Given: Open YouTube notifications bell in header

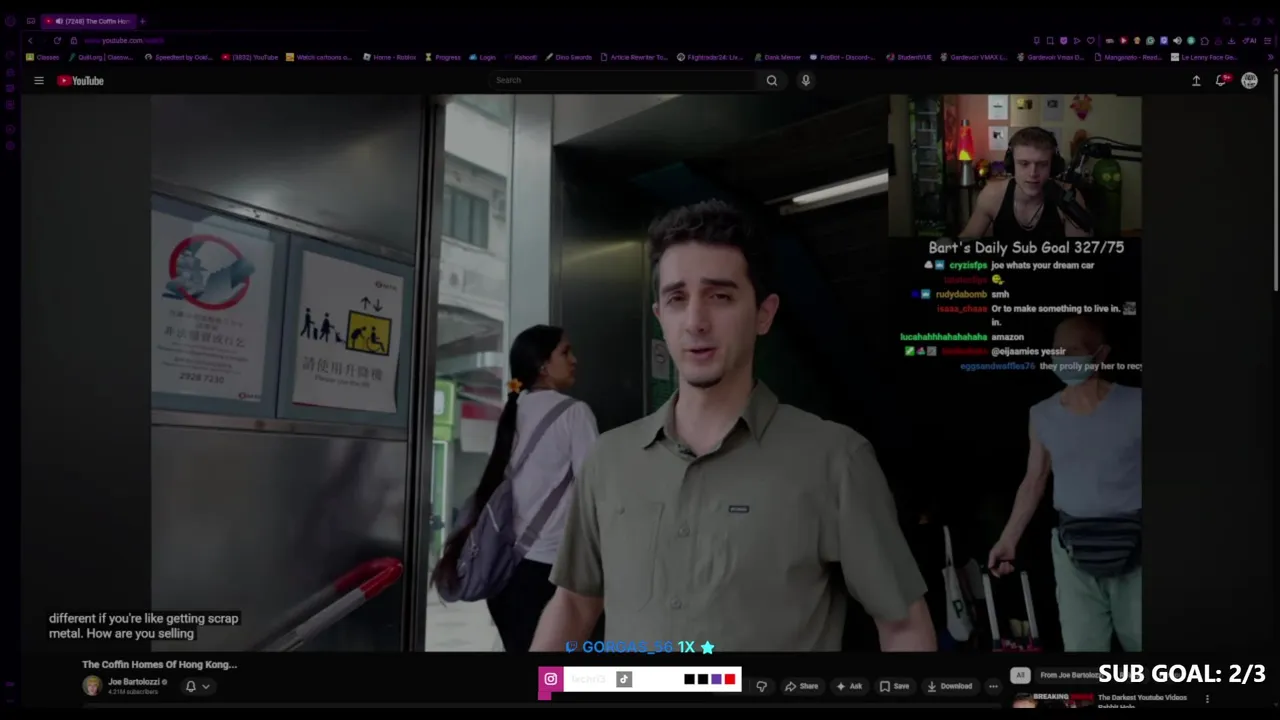Looking at the screenshot, I should [x=1221, y=81].
